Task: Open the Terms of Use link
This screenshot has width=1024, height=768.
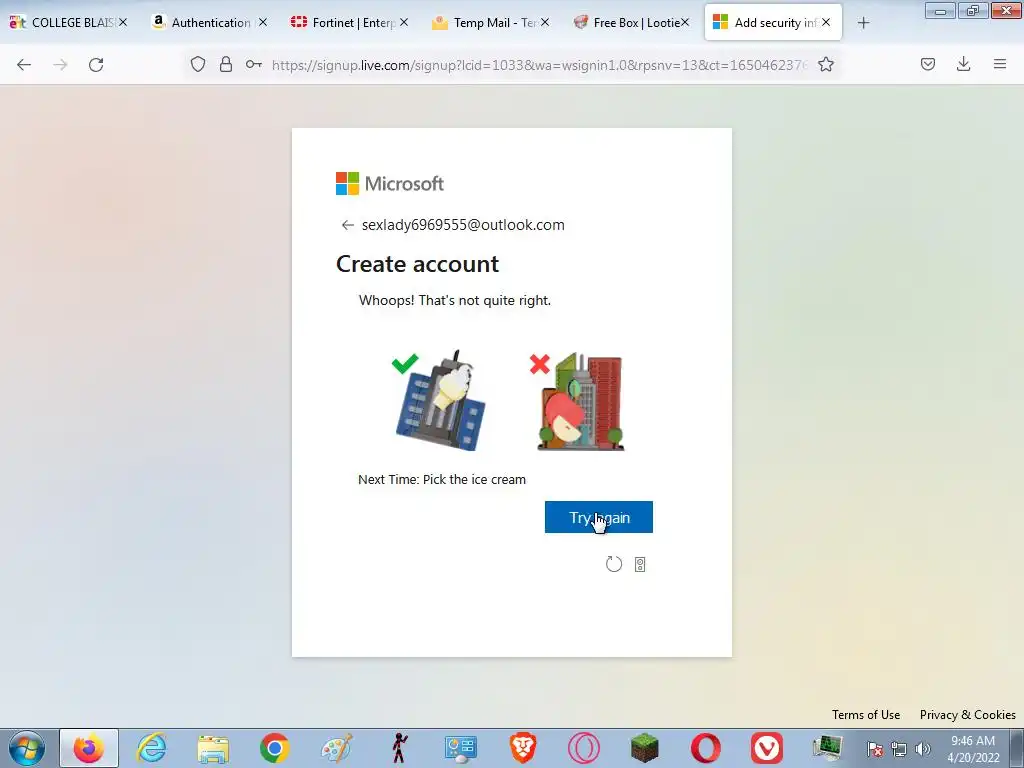Action: (x=866, y=715)
